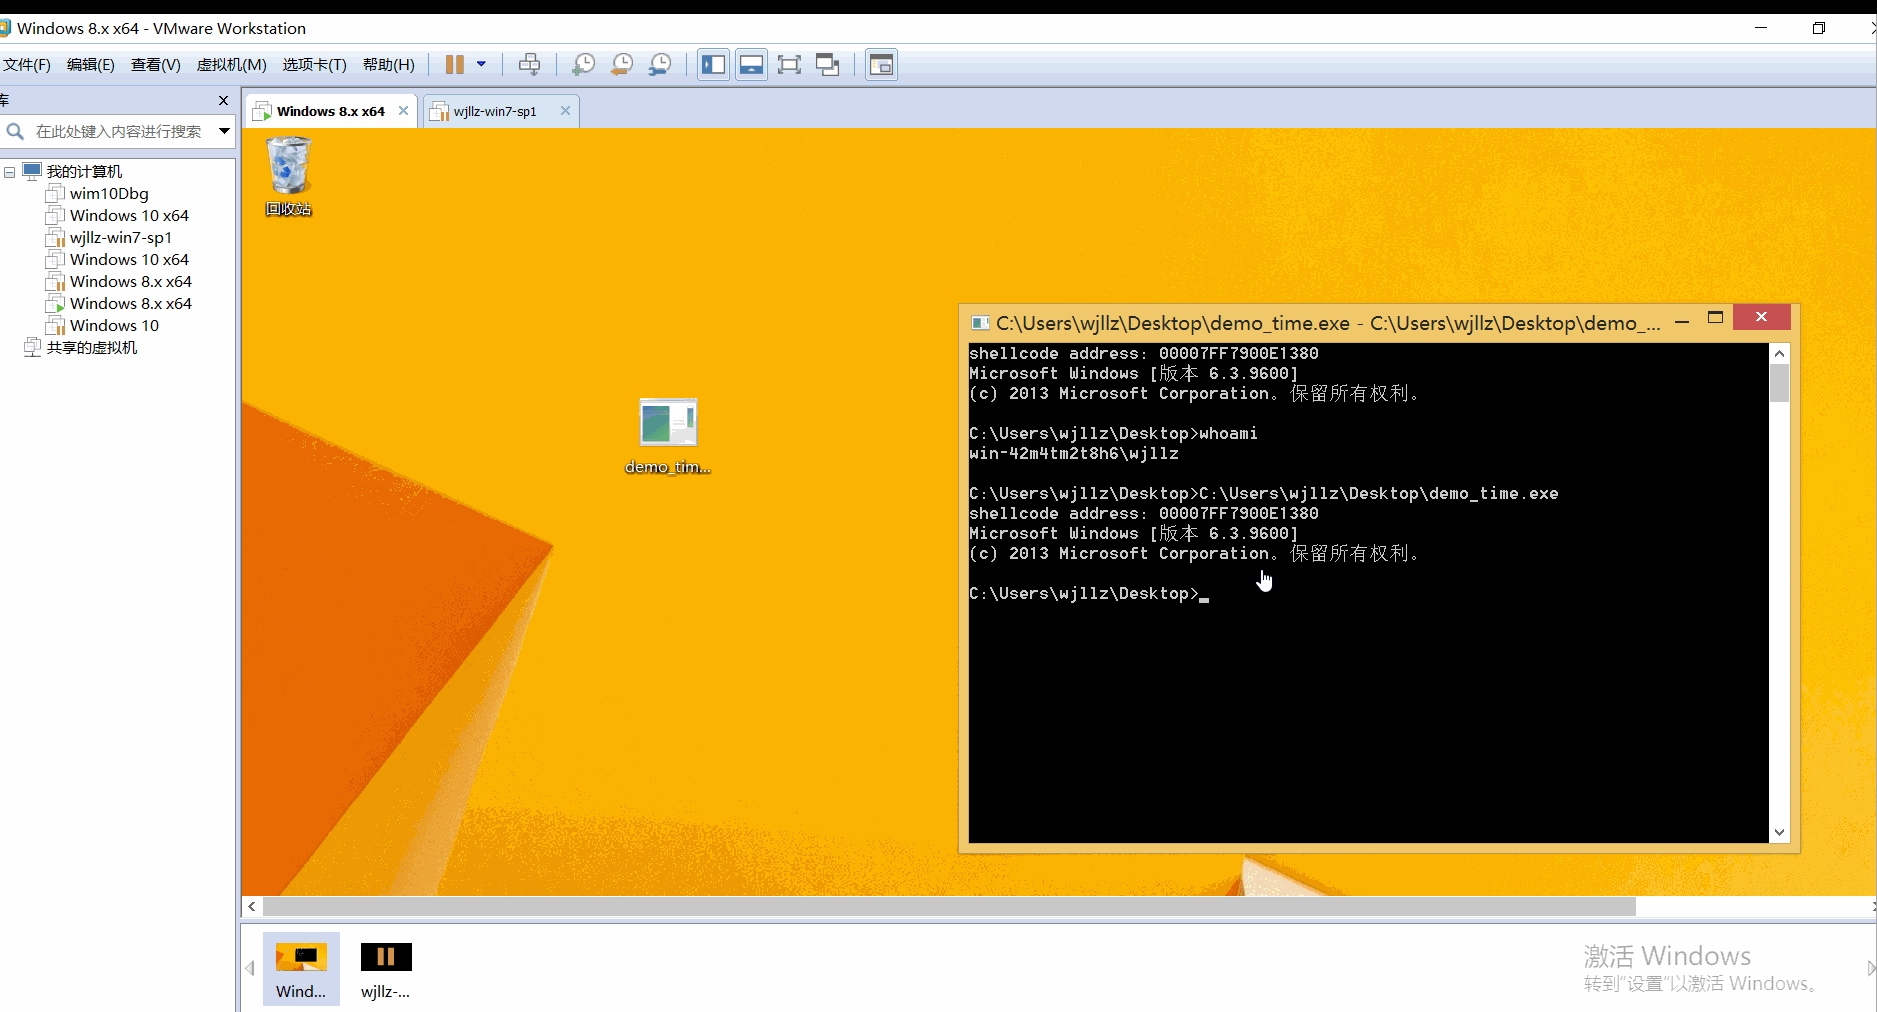Click the thumbnail bar right arrow
This screenshot has width=1877, height=1012.
point(1871,968)
